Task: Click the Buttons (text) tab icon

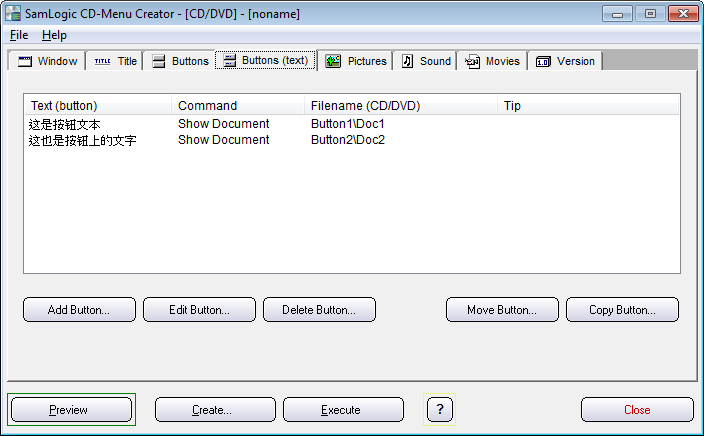Action: [x=229, y=60]
